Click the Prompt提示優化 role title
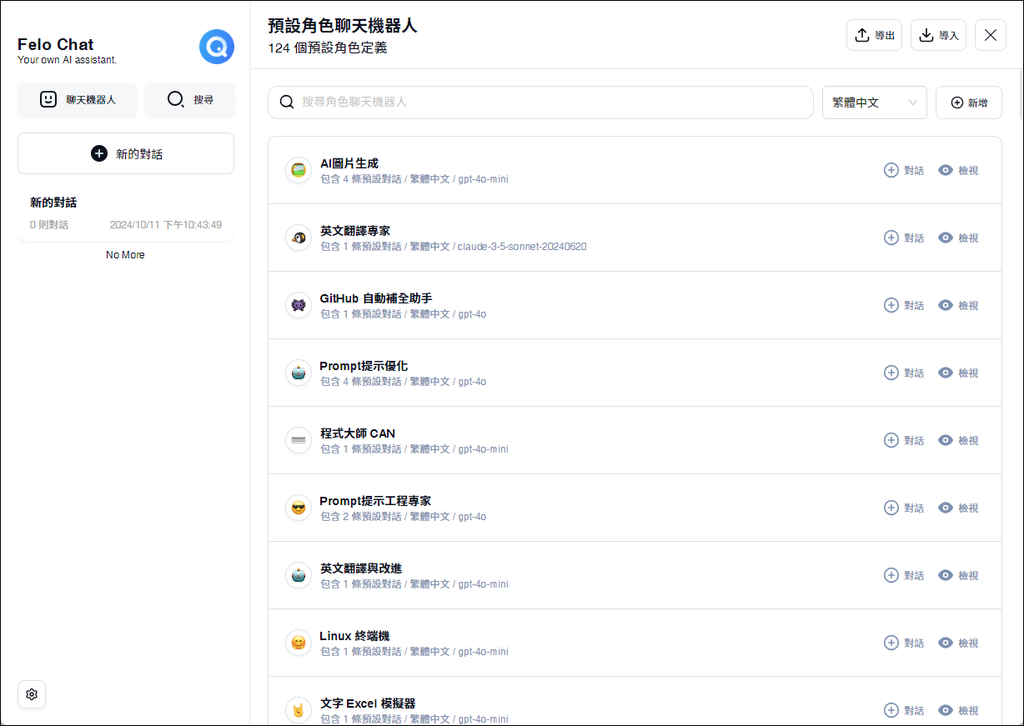 [x=364, y=366]
